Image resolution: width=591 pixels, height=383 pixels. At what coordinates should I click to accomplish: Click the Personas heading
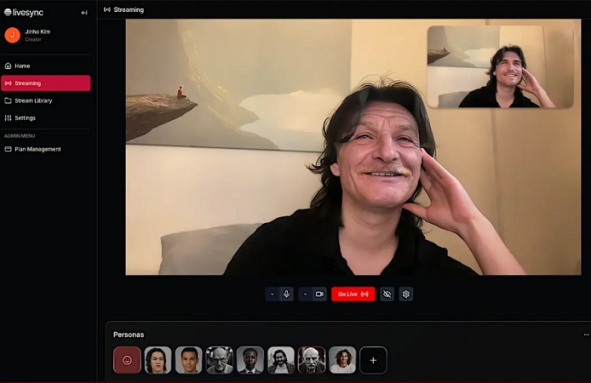click(x=129, y=335)
